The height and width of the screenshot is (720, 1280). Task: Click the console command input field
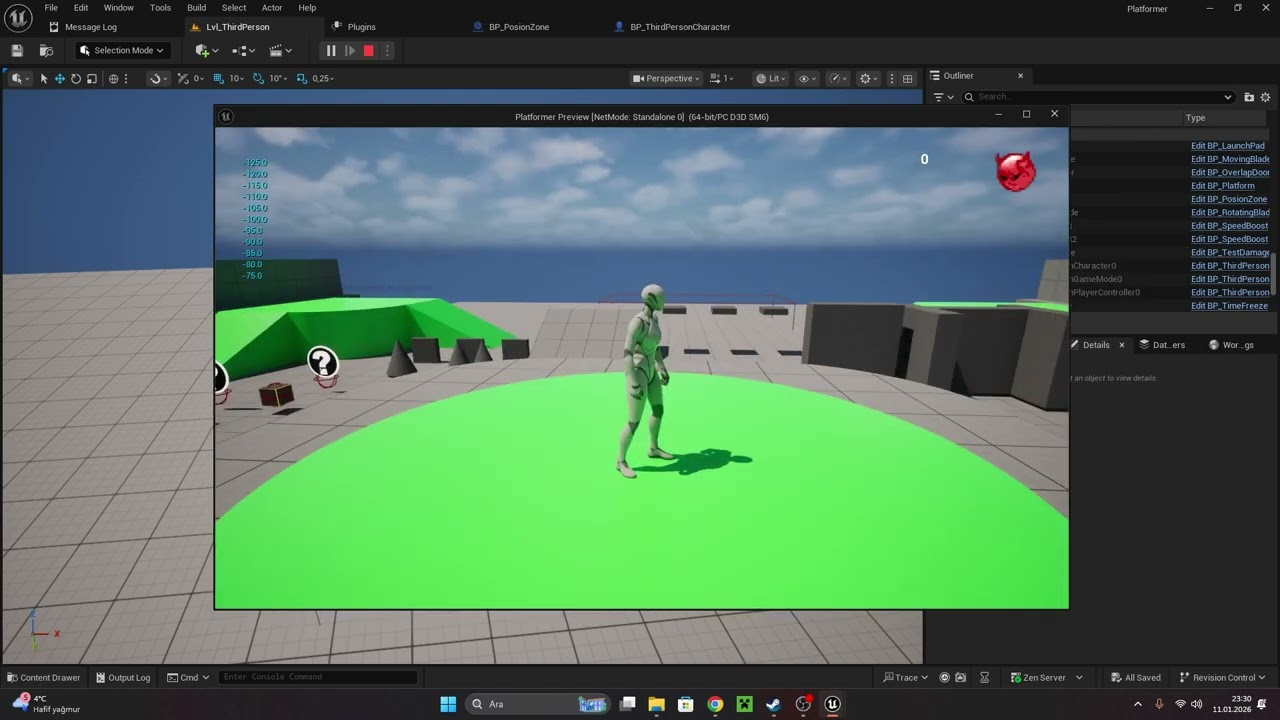[317, 677]
